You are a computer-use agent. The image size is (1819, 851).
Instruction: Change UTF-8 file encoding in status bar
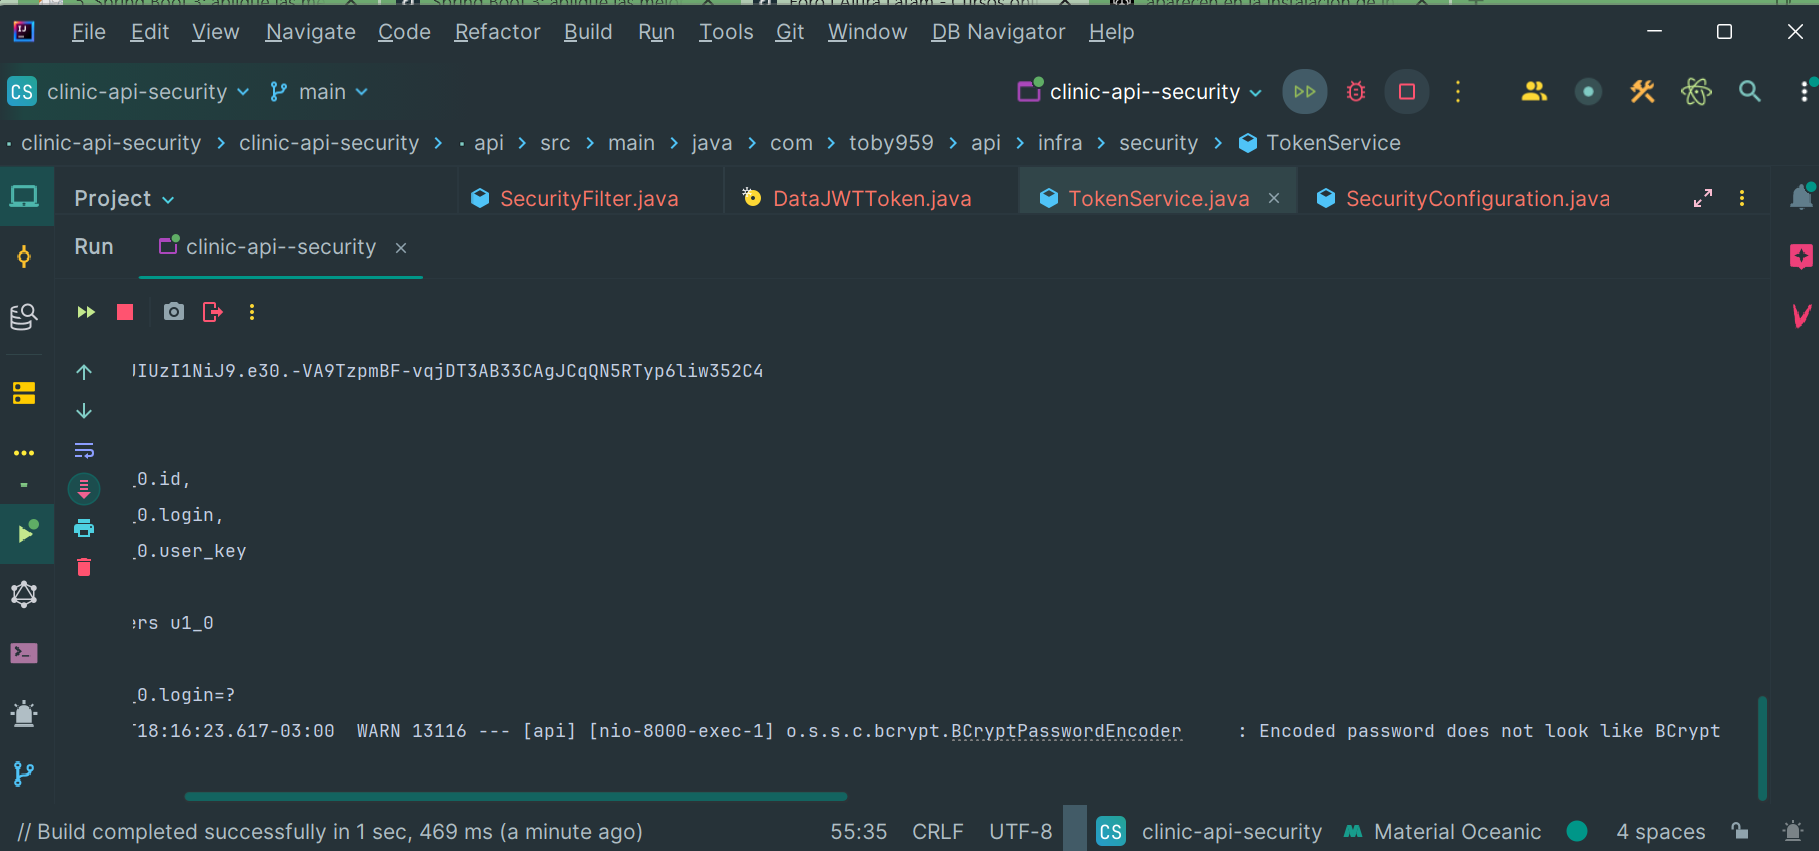tap(1021, 832)
